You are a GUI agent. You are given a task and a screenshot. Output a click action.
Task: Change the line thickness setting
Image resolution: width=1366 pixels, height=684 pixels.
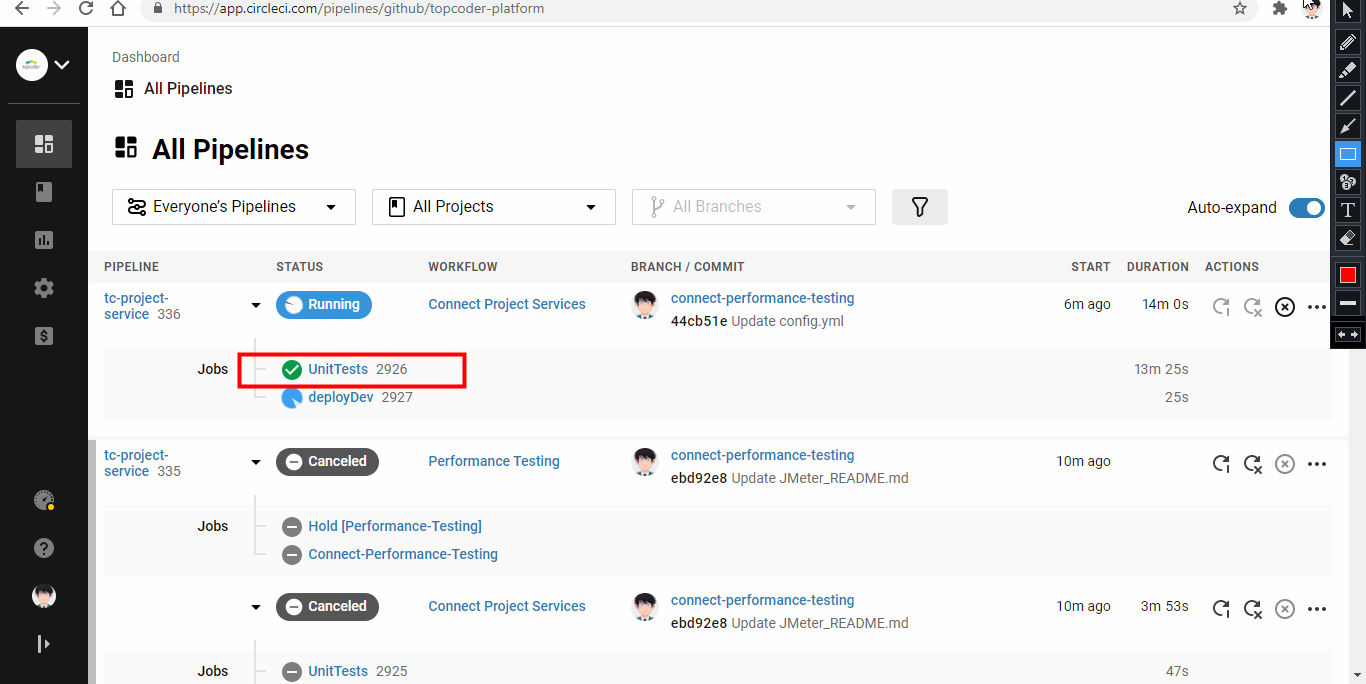pos(1347,303)
